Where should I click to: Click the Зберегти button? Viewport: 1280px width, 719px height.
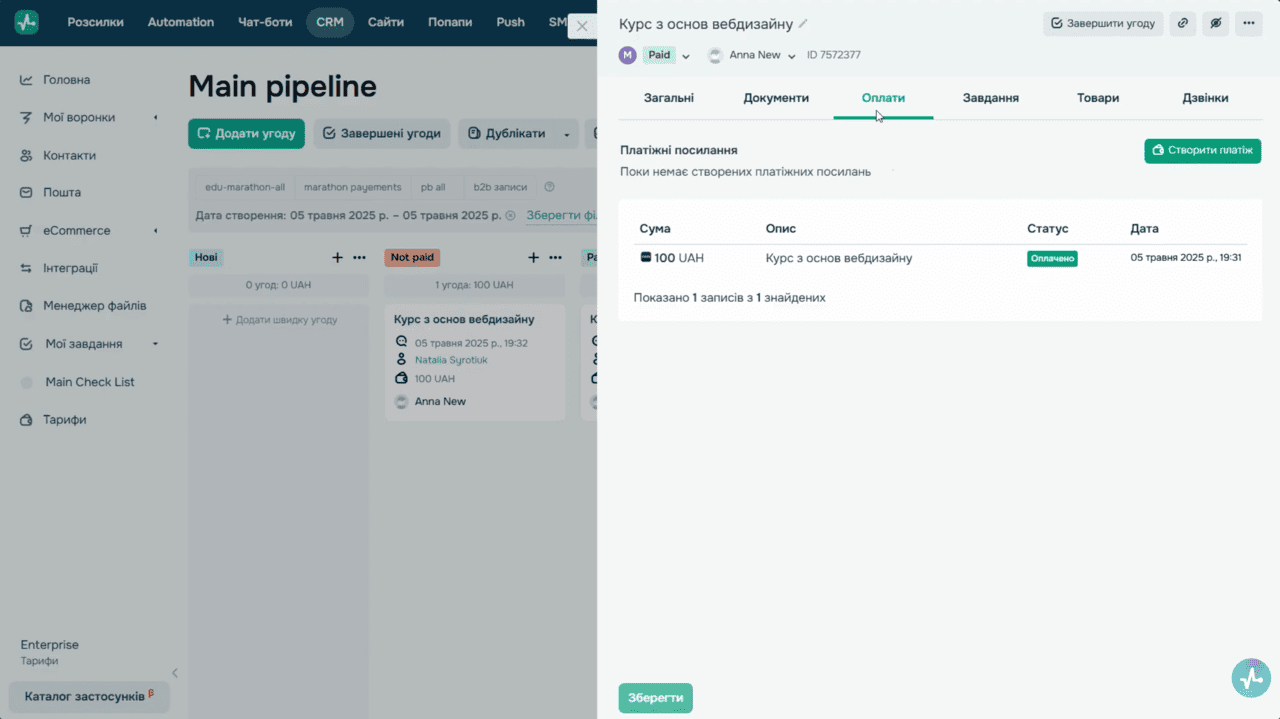656,698
